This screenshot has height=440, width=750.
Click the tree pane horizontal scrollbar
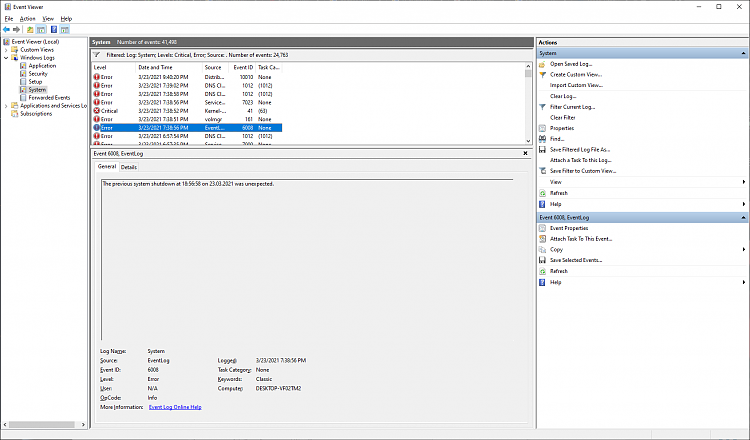[44, 425]
